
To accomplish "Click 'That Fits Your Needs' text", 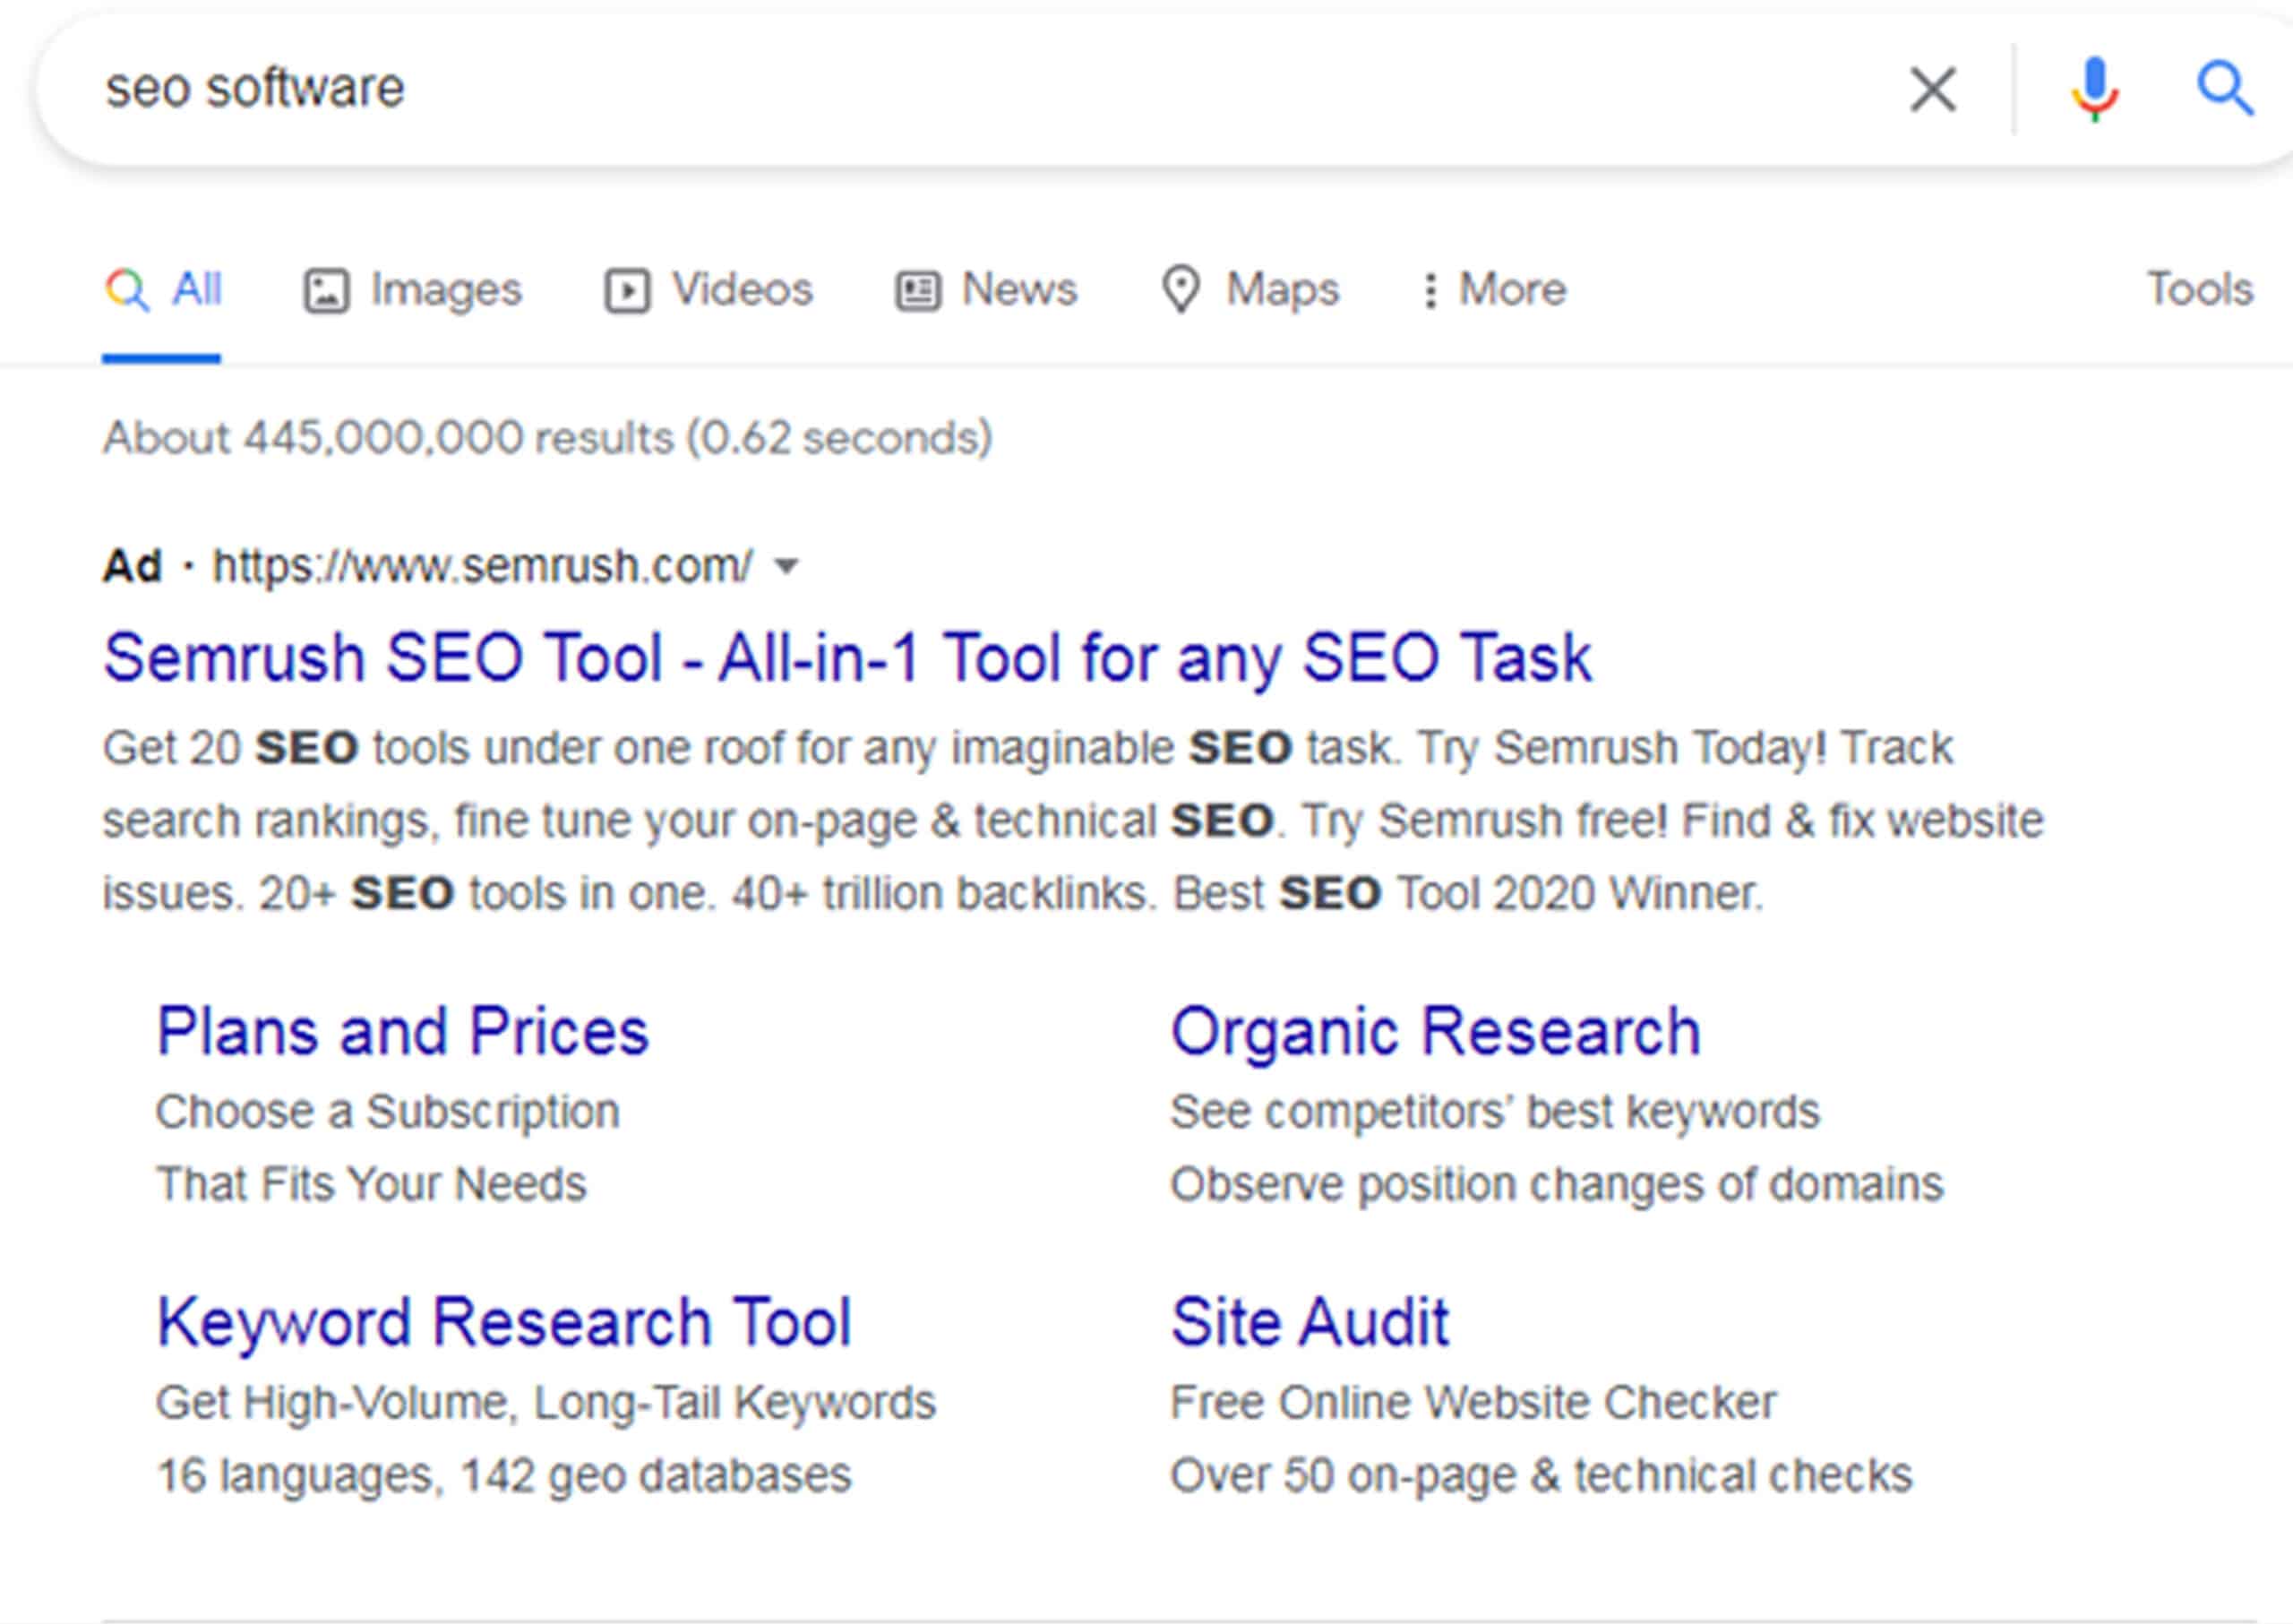I will click(371, 1185).
